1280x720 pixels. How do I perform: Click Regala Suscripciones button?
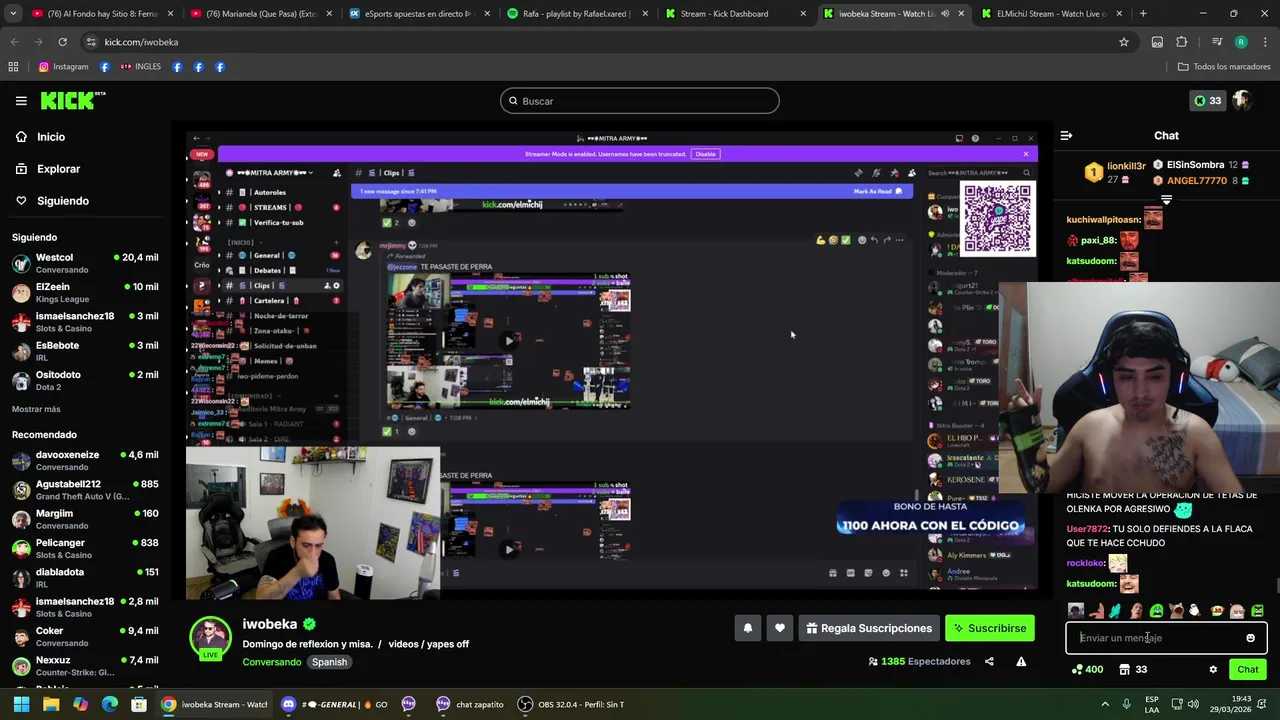[x=869, y=628]
